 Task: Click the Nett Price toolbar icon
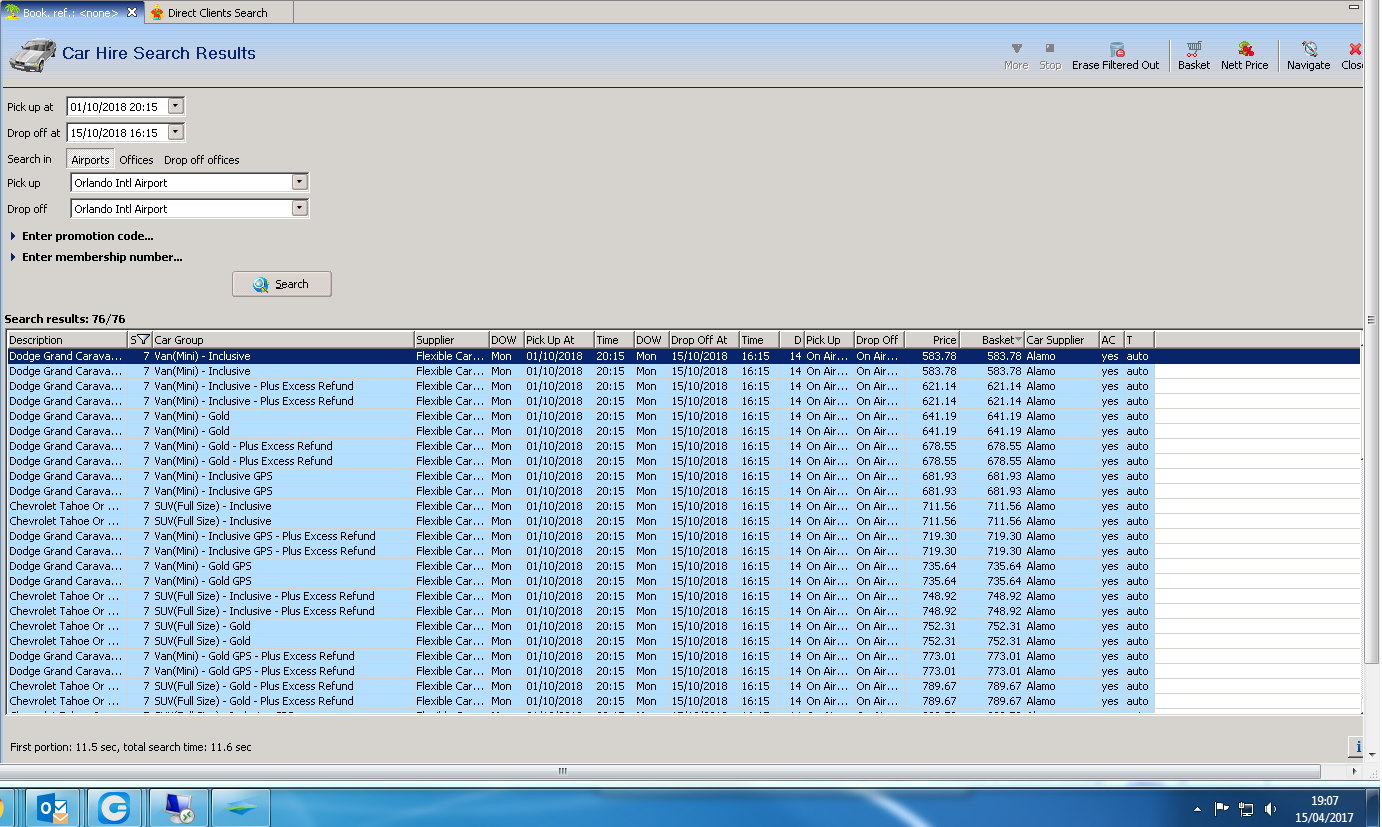[x=1245, y=49]
